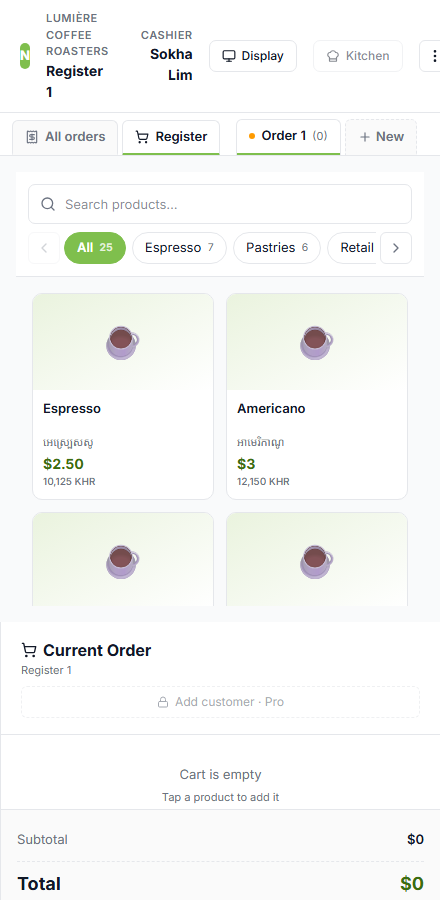Select the Register tab
The height and width of the screenshot is (900, 440).
[171, 137]
